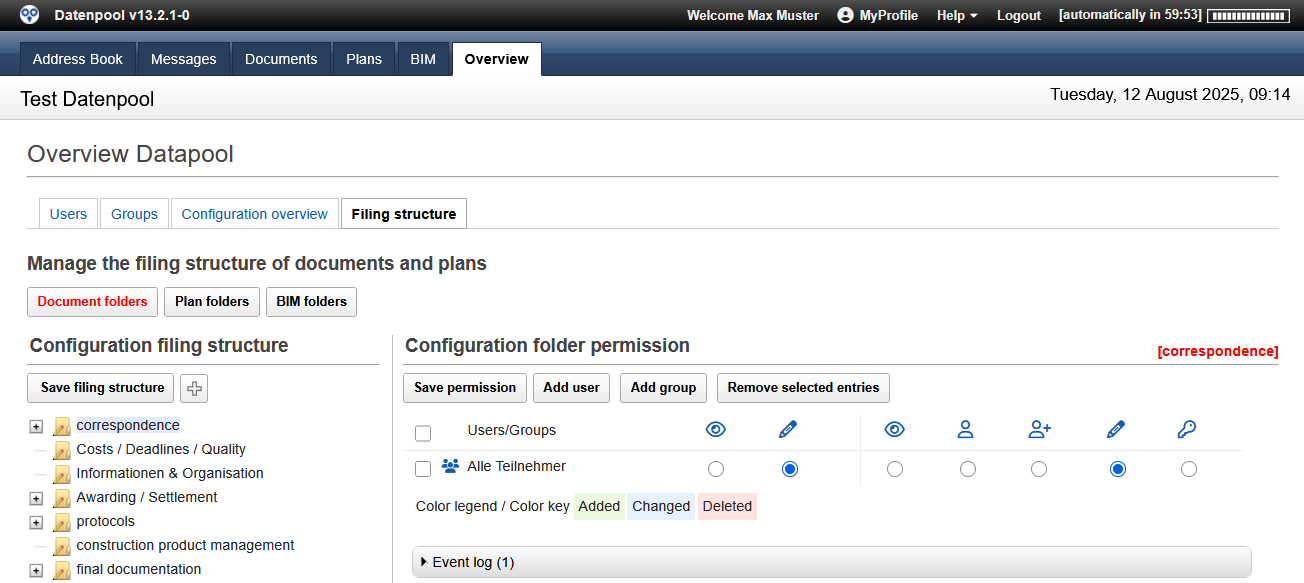Expand the correspondence folder tree node
This screenshot has height=583, width=1304.
pos(36,426)
